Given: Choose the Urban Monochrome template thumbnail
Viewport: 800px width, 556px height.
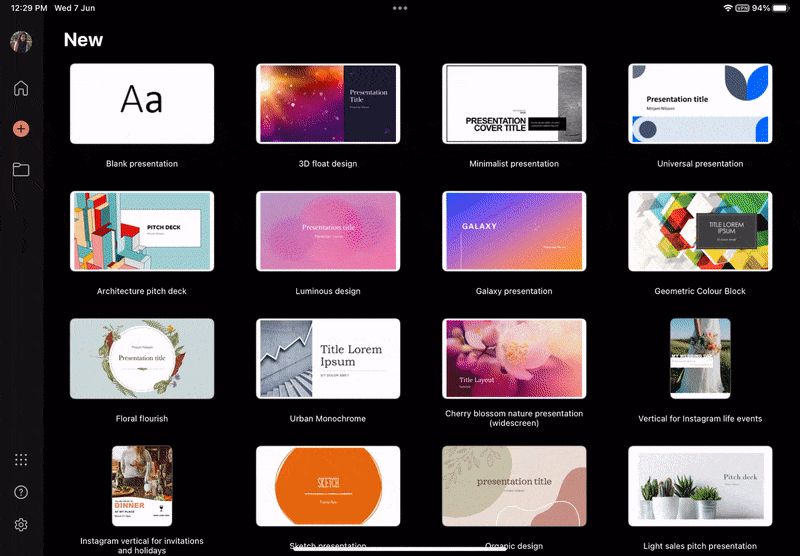Looking at the screenshot, I should [328, 359].
